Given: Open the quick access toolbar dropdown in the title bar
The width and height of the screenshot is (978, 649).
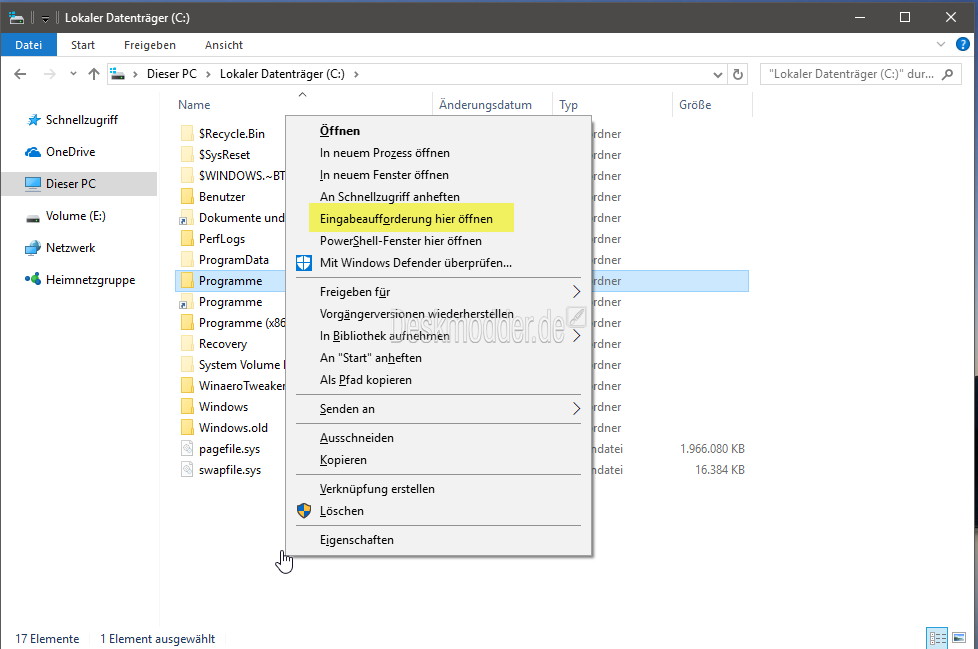Looking at the screenshot, I should coord(45,18).
